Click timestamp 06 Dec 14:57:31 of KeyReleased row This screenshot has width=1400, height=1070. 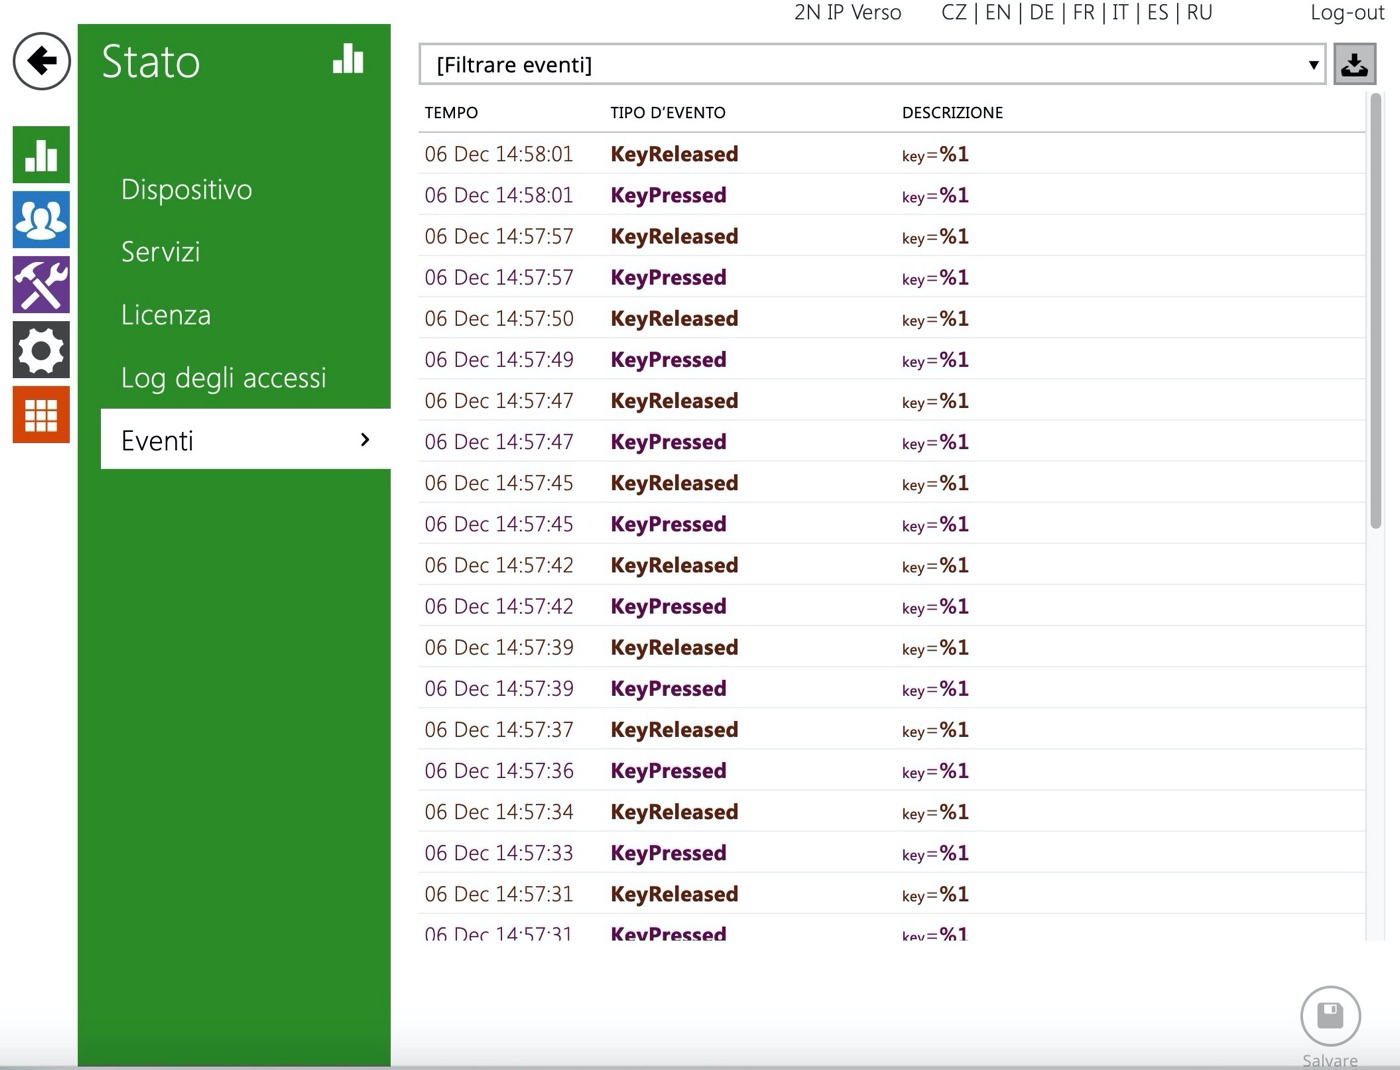499,894
